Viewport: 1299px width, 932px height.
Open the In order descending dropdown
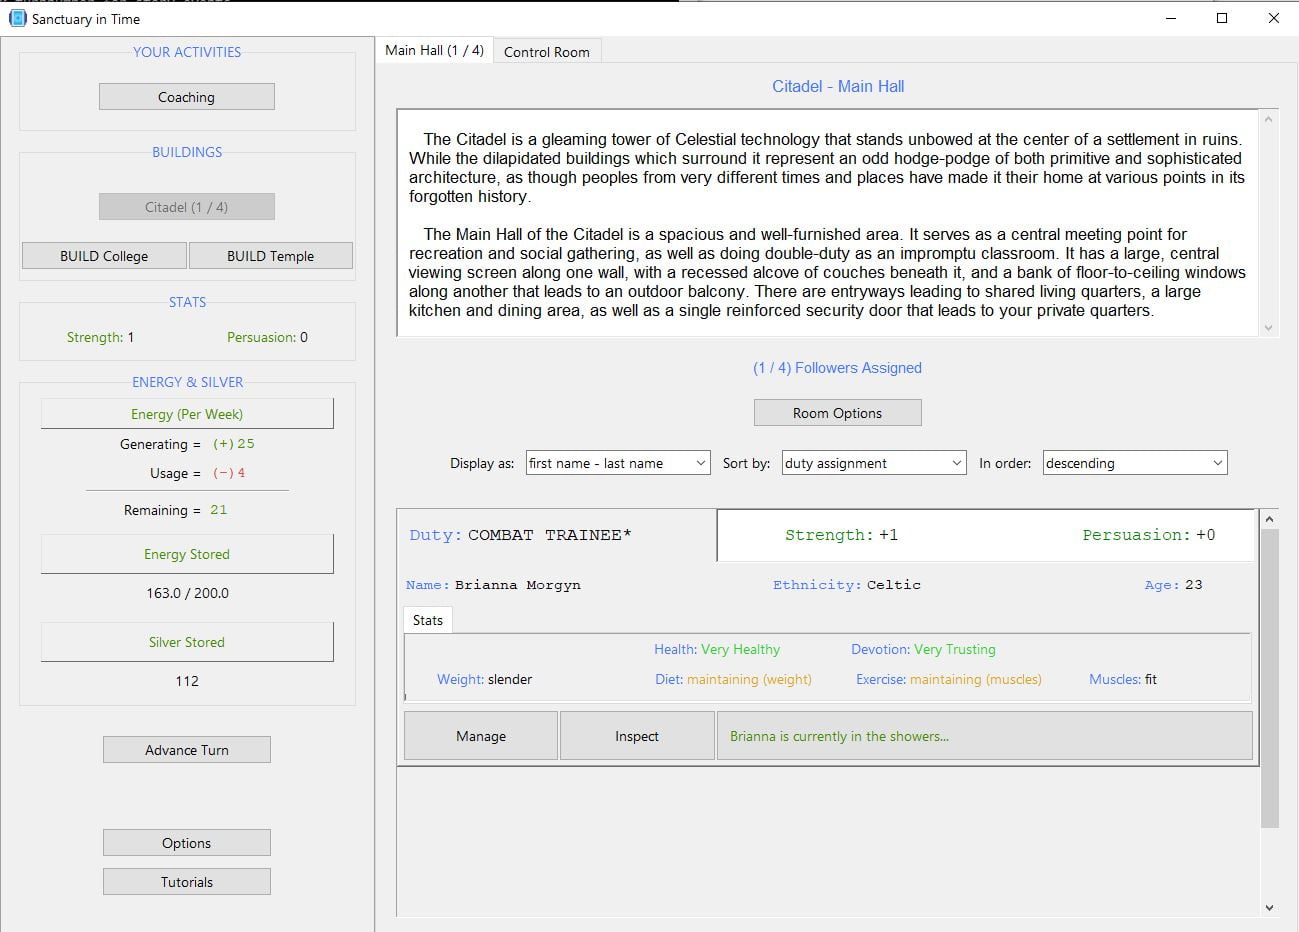[1134, 463]
